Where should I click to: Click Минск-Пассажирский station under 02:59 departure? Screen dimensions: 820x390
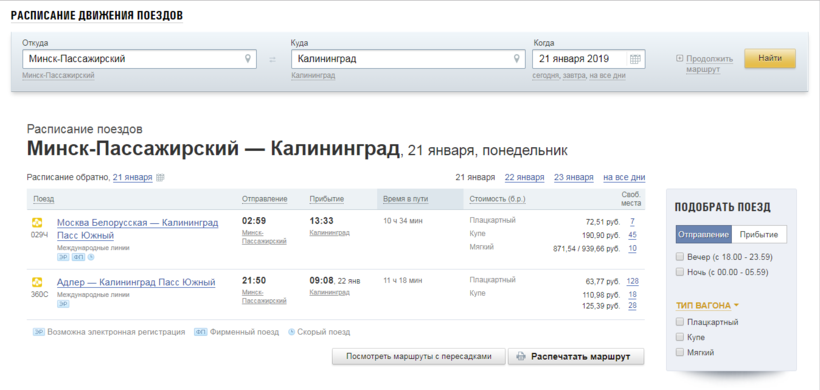point(264,236)
